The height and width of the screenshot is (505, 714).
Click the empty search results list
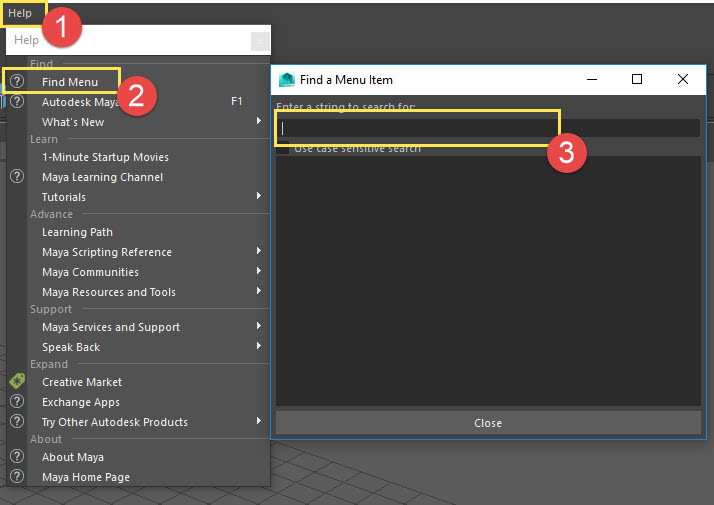pos(488,281)
